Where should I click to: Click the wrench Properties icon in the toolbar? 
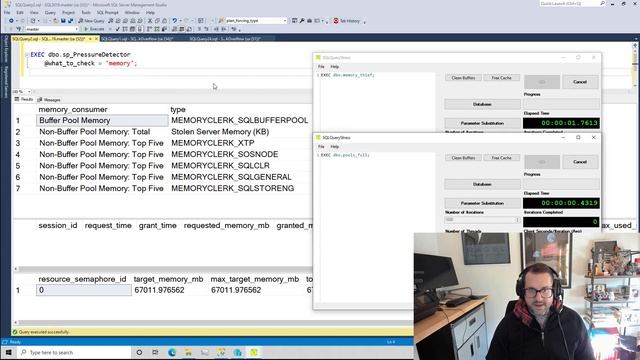click(302, 20)
